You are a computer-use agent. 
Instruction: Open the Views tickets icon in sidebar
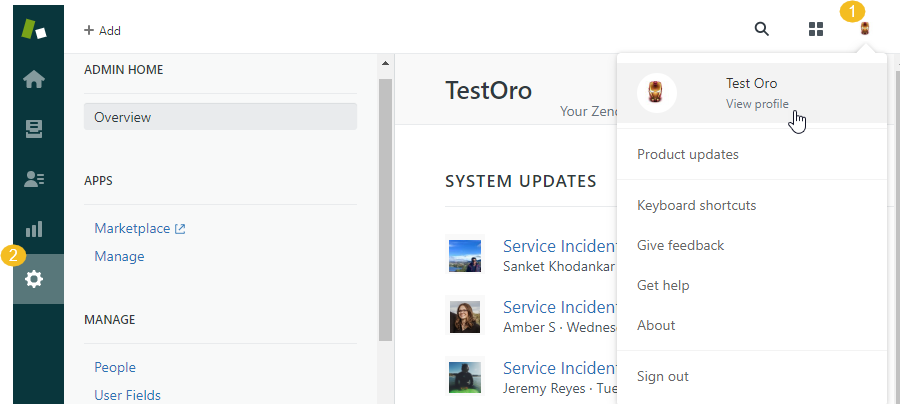[x=33, y=129]
